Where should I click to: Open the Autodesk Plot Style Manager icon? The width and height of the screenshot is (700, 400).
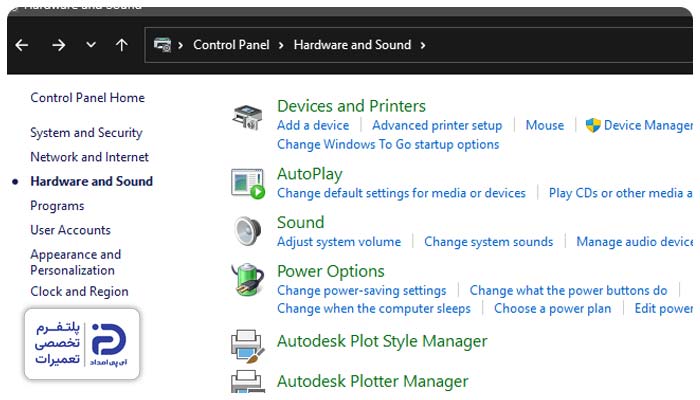point(248,346)
